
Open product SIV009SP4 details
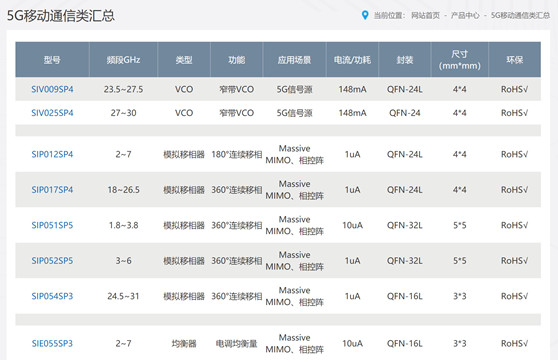tap(52, 89)
